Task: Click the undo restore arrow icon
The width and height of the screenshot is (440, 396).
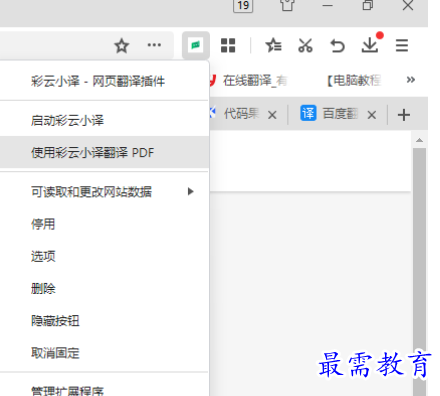Action: 337,46
